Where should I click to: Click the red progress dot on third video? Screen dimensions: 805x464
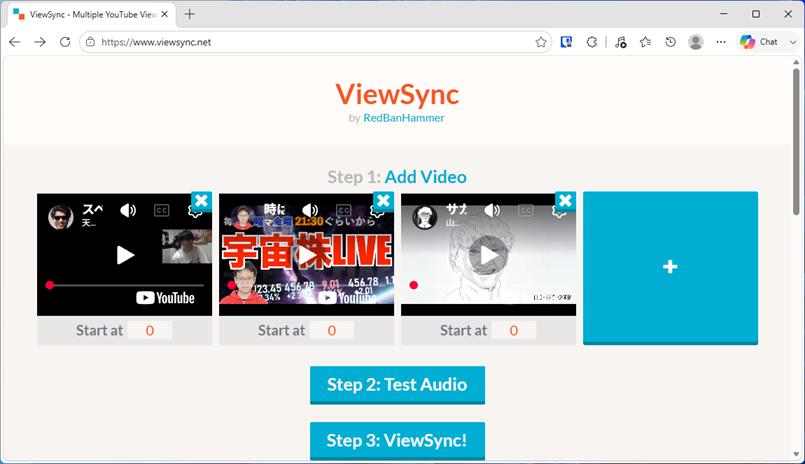[x=414, y=285]
